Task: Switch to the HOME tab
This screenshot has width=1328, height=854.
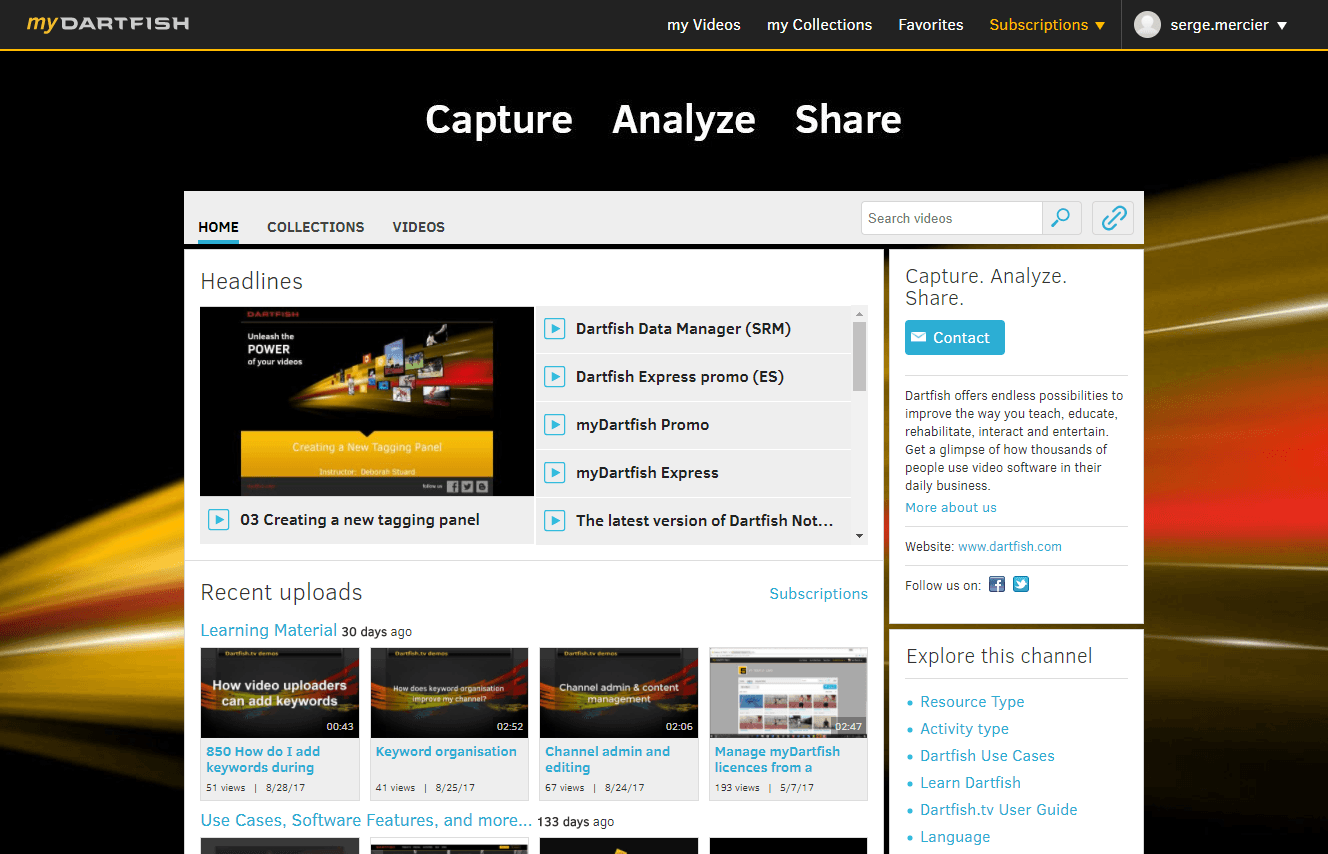Action: (218, 227)
